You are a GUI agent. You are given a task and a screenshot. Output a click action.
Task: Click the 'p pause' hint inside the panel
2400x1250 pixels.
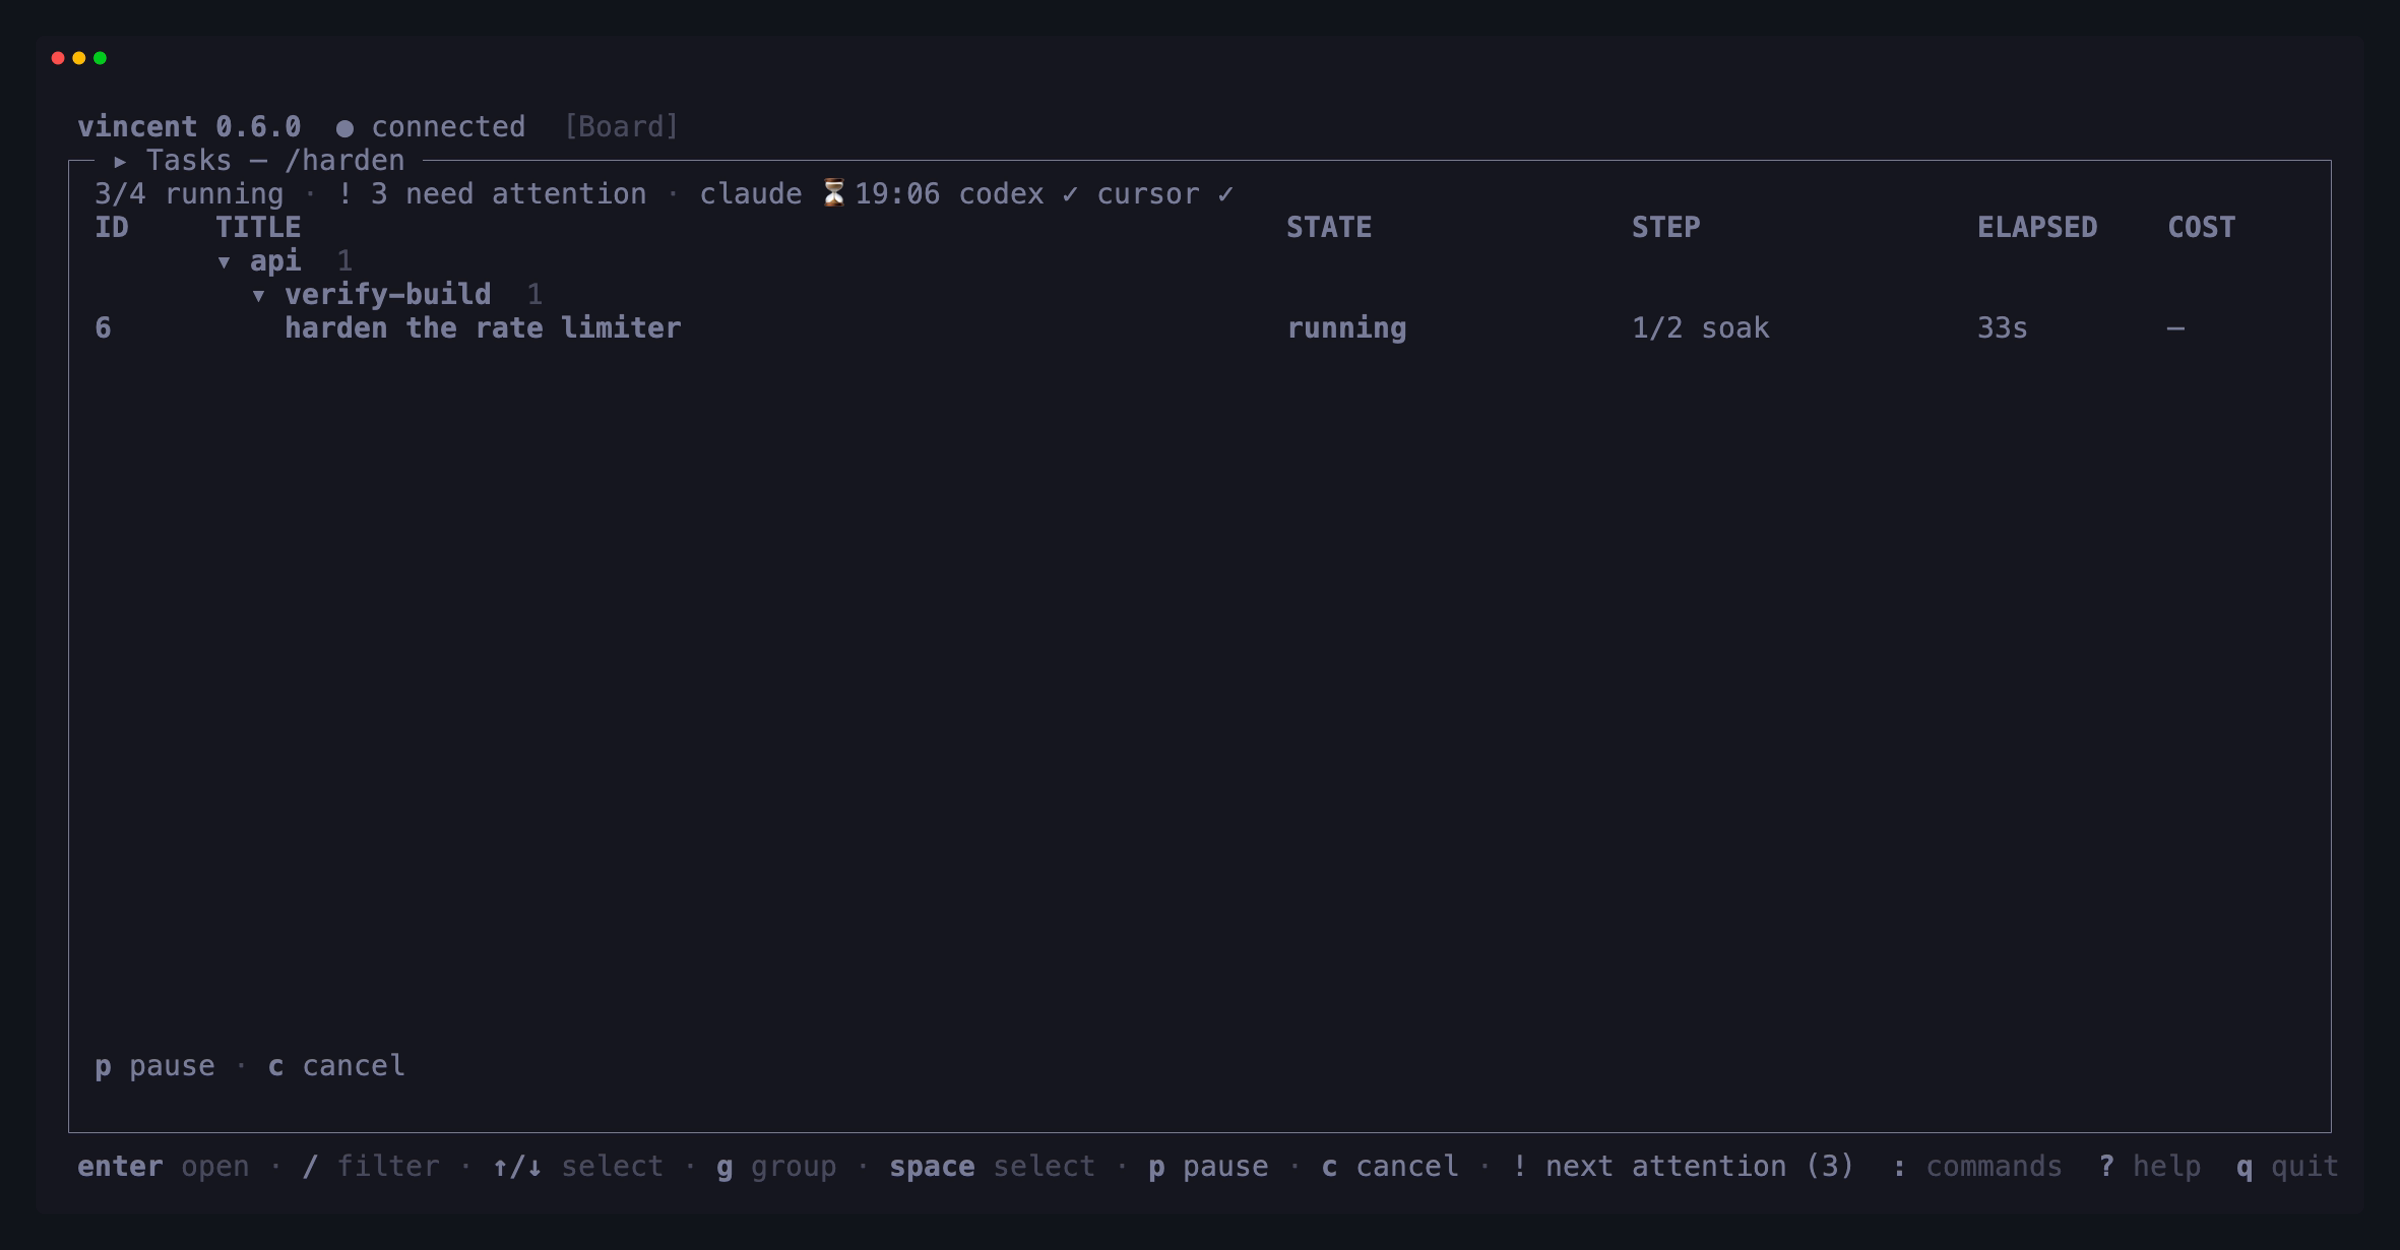click(155, 1066)
